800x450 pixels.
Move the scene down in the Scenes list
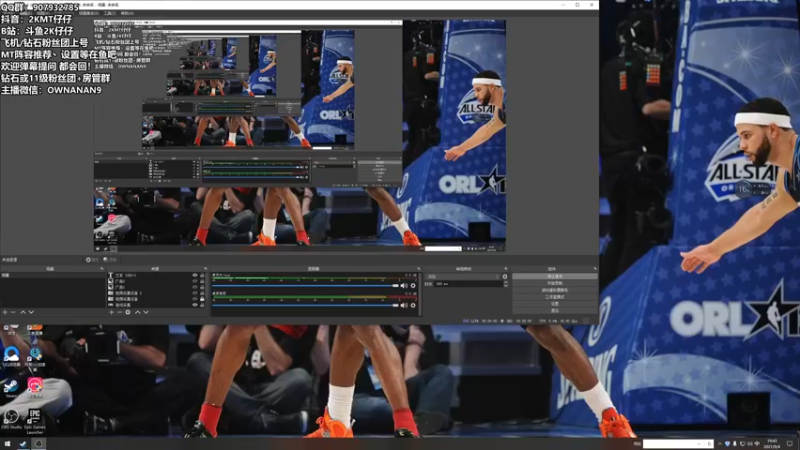31,312
